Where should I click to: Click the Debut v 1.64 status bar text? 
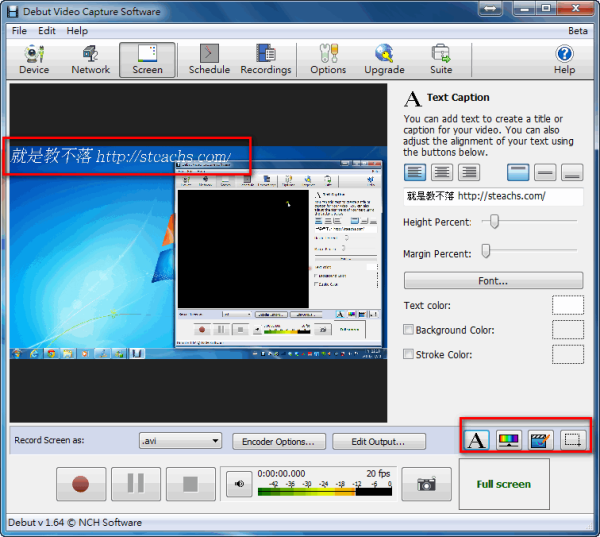point(75,522)
